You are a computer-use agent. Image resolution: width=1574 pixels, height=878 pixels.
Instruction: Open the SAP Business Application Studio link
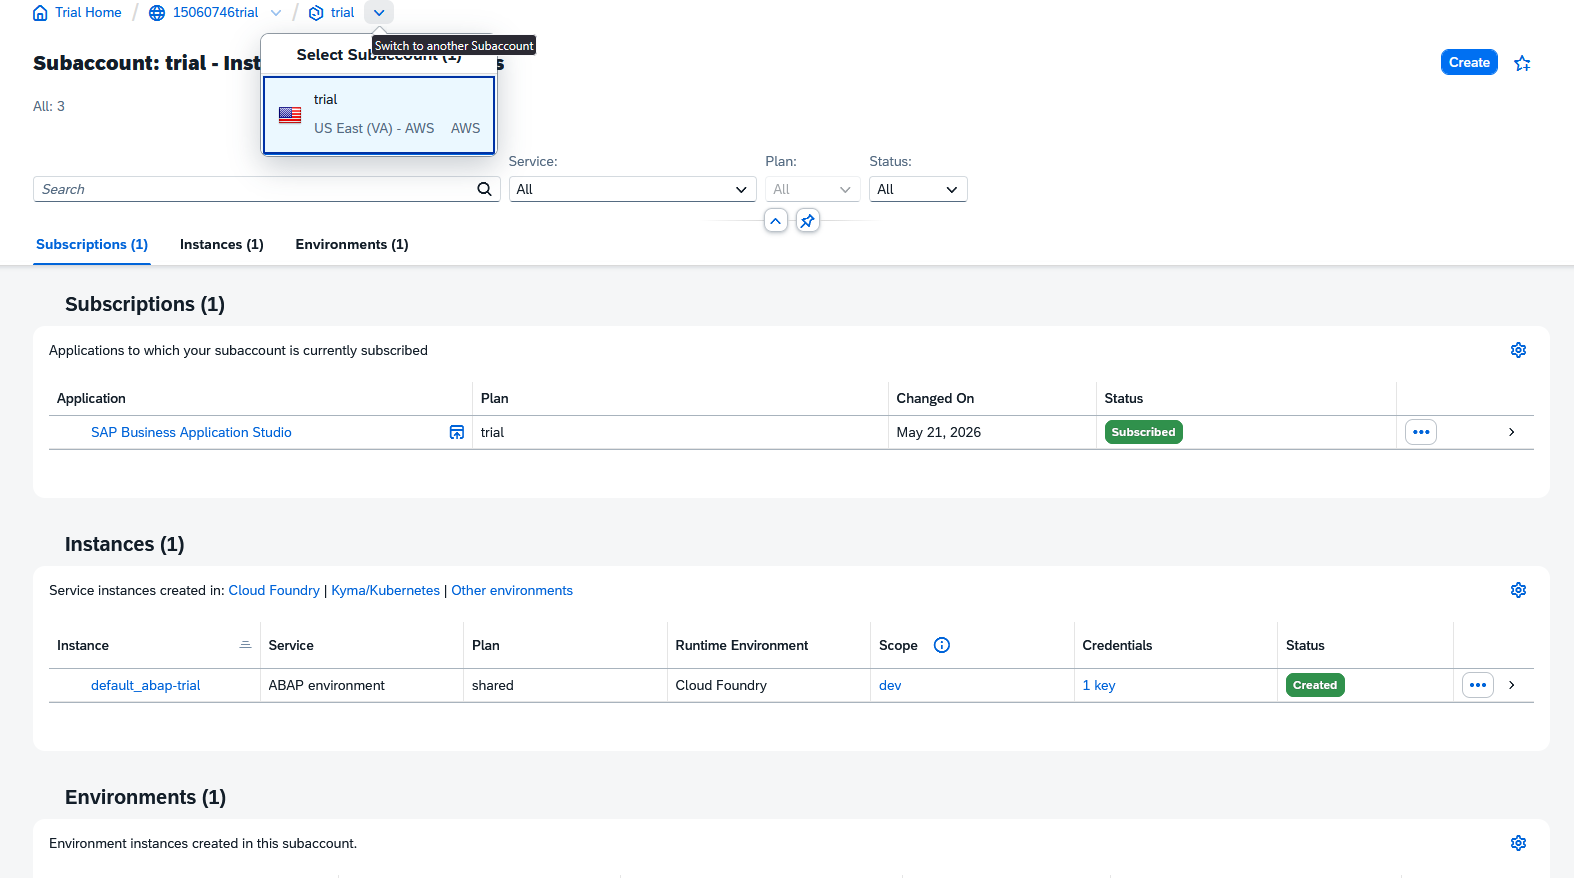191,432
